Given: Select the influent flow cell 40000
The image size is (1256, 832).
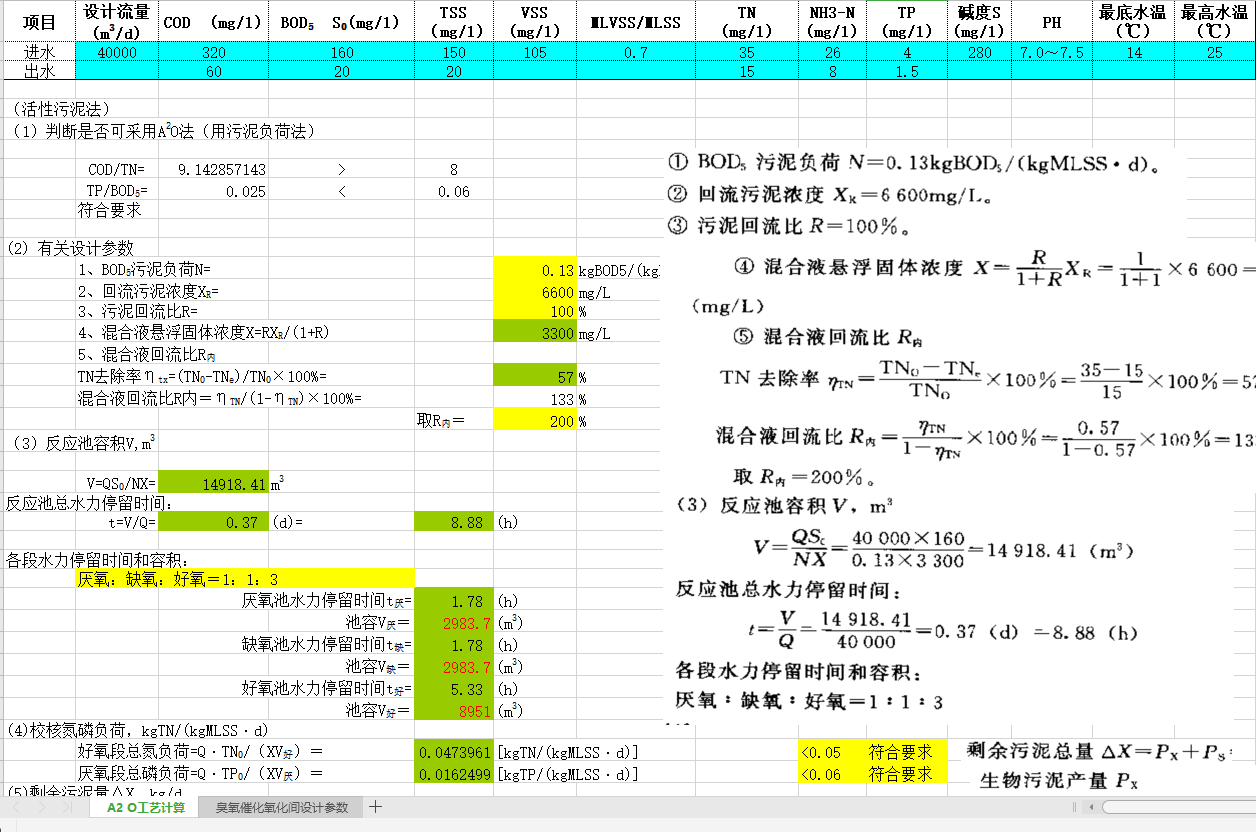Looking at the screenshot, I should point(117,52).
